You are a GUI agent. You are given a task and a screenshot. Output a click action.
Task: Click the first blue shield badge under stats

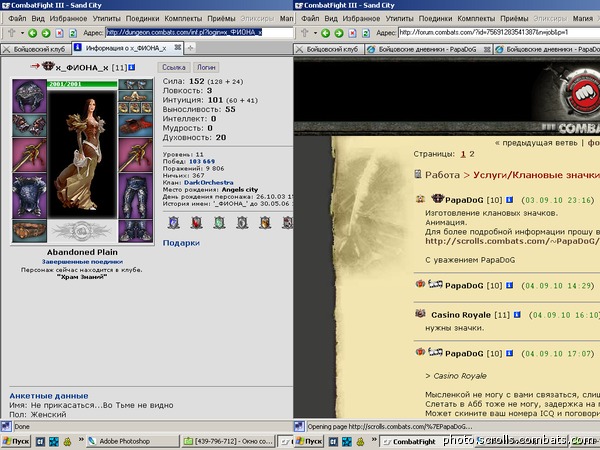174,222
